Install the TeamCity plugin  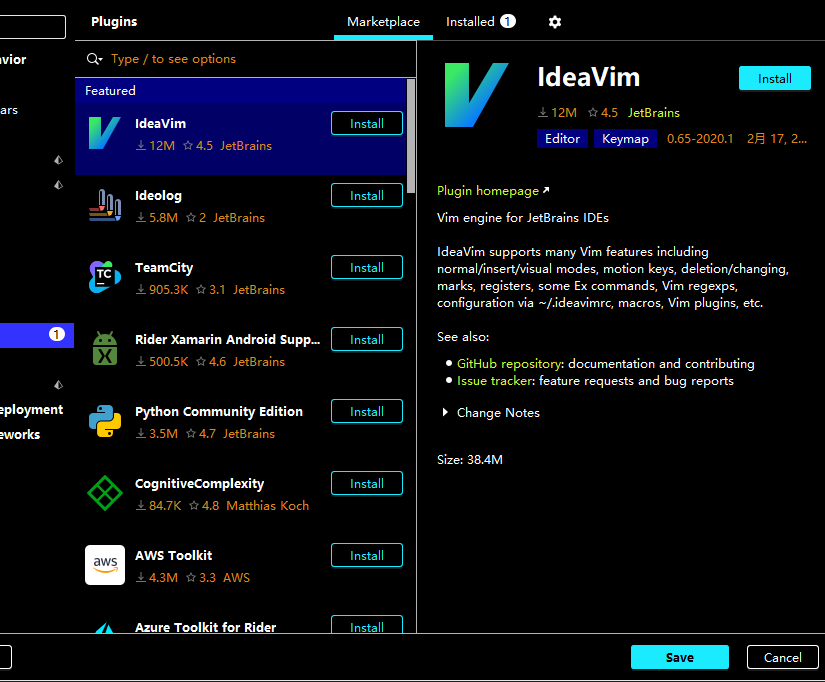[367, 267]
